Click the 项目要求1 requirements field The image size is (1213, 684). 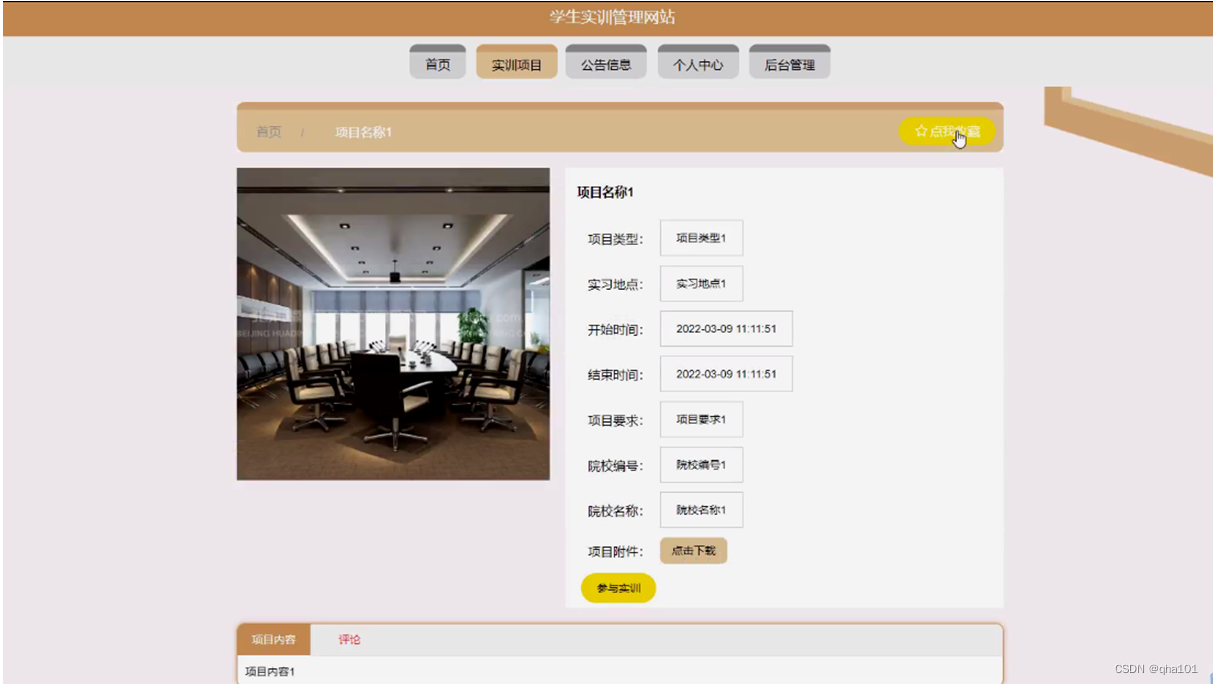pyautogui.click(x=700, y=419)
